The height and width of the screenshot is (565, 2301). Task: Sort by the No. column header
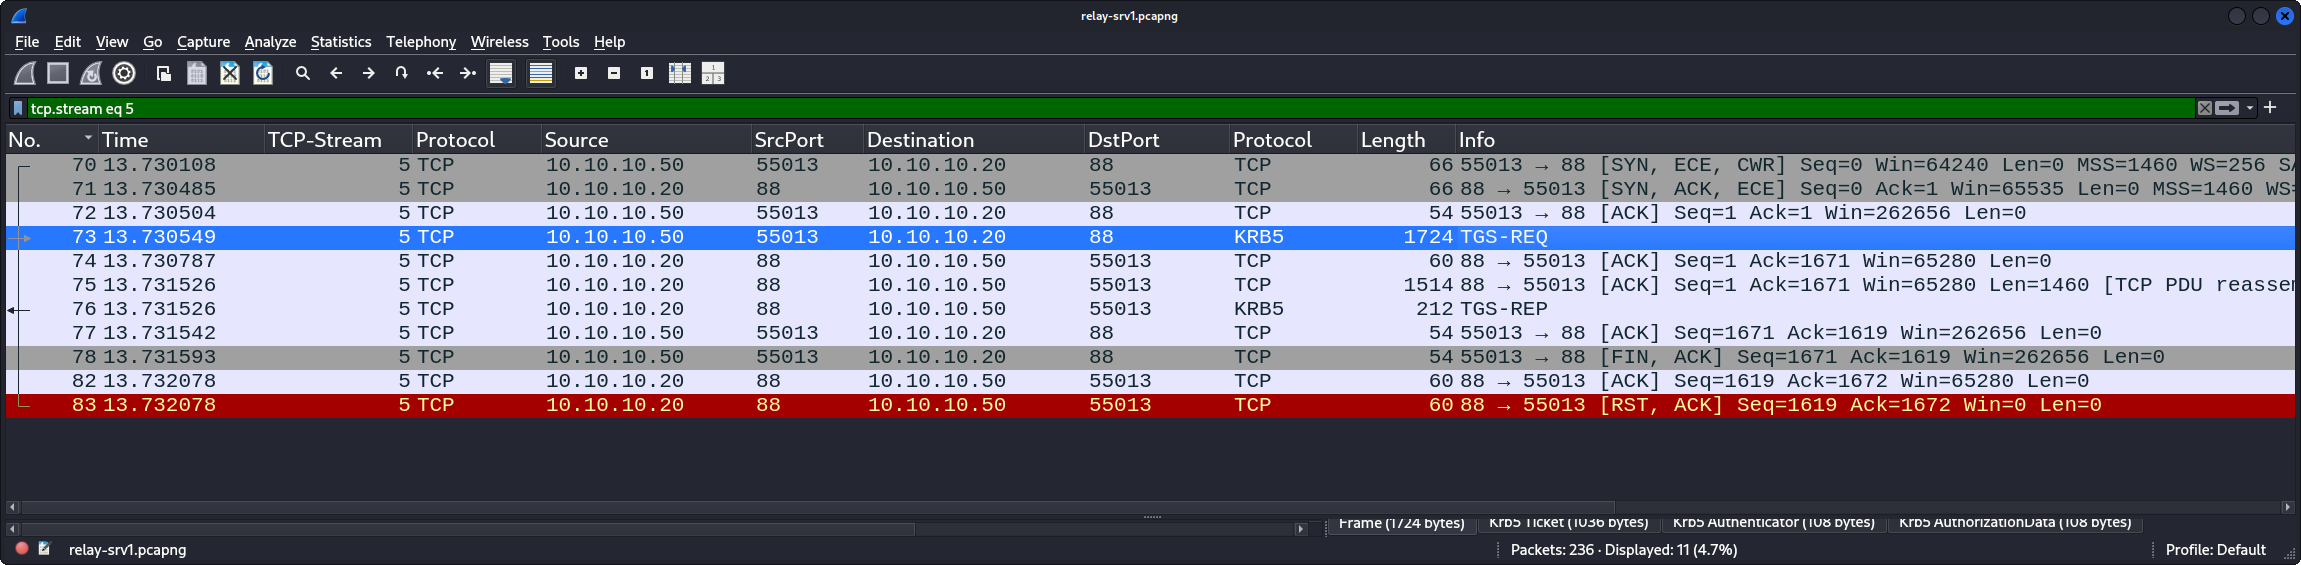click(x=50, y=140)
